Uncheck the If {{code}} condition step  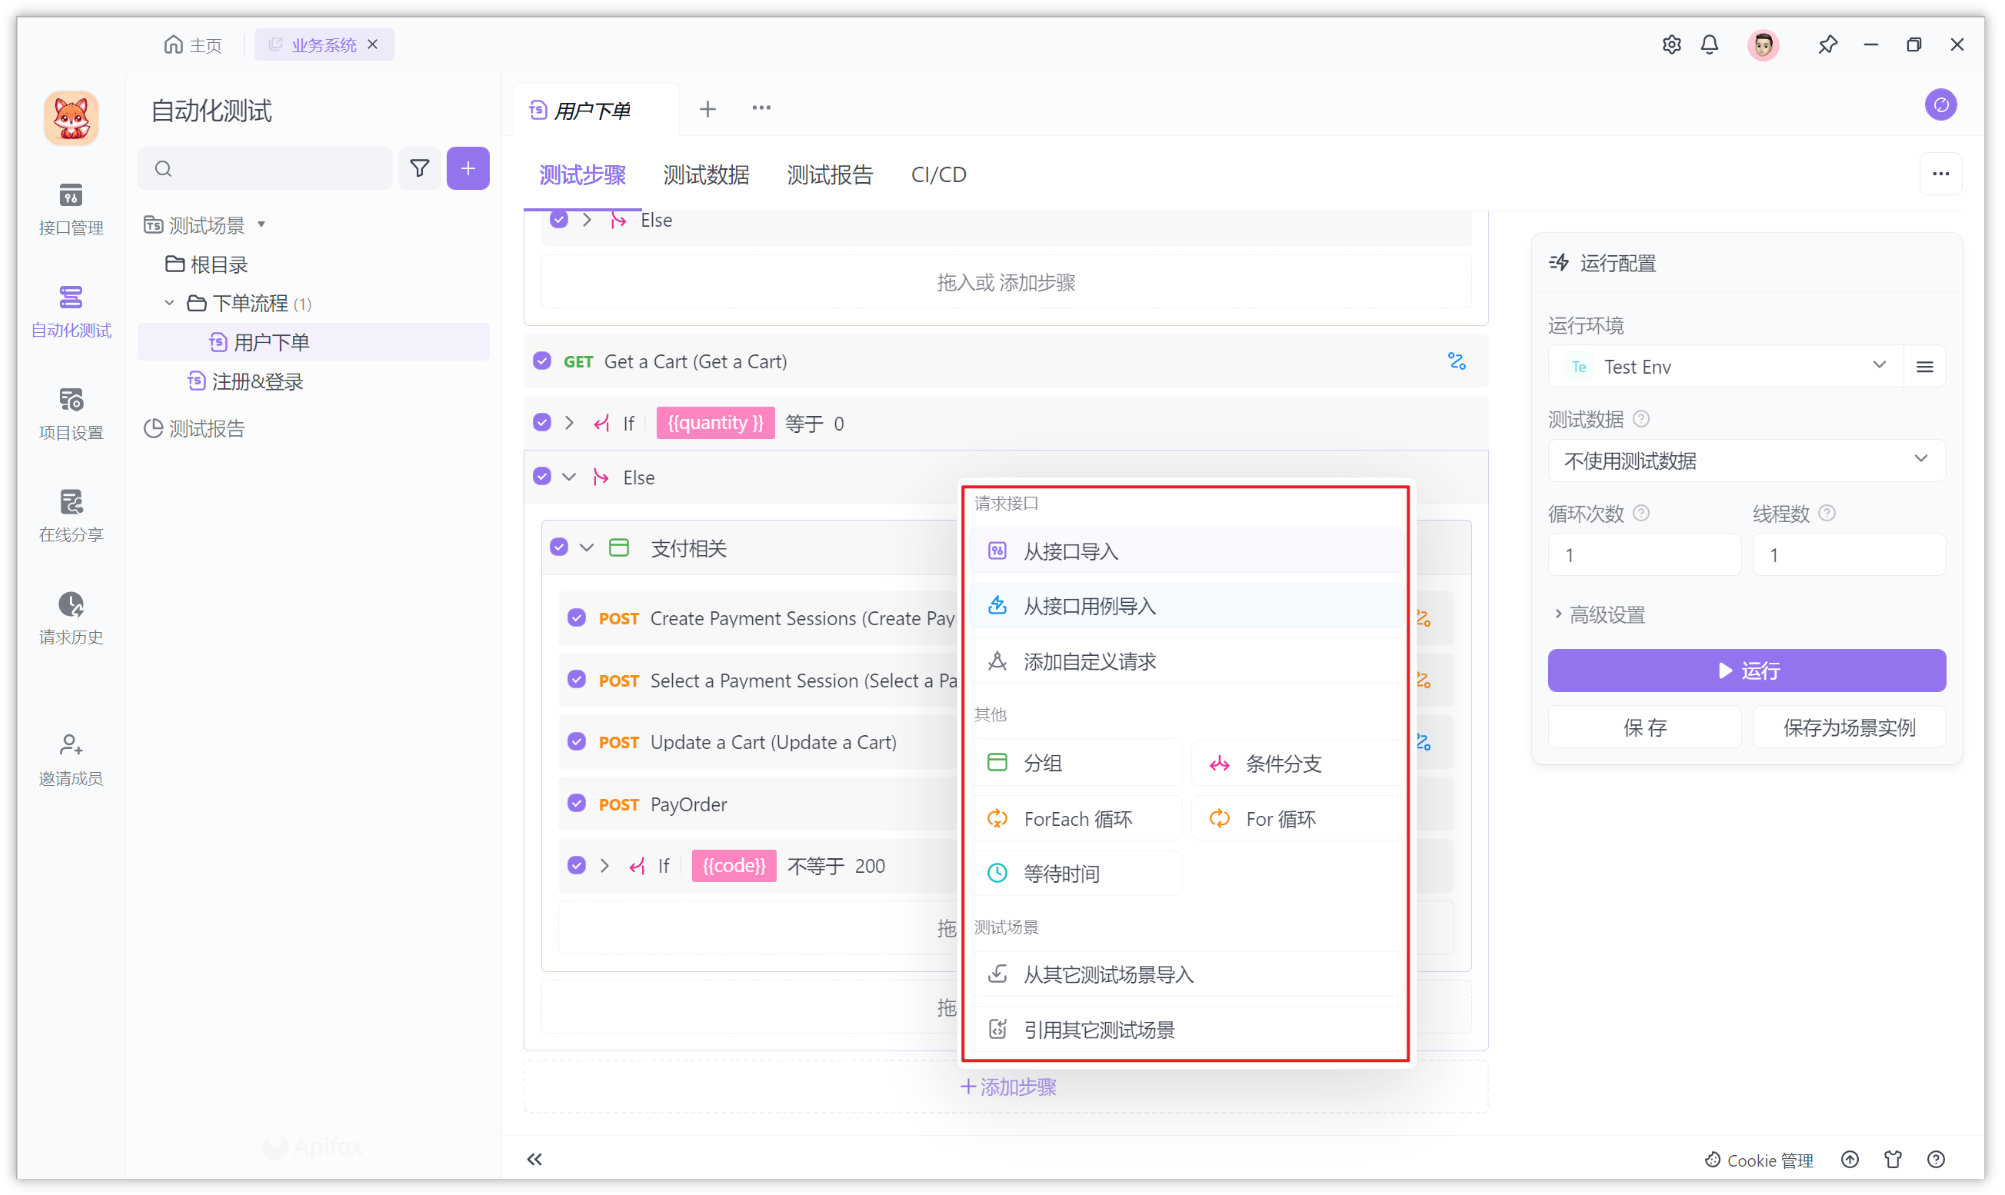[x=576, y=865]
